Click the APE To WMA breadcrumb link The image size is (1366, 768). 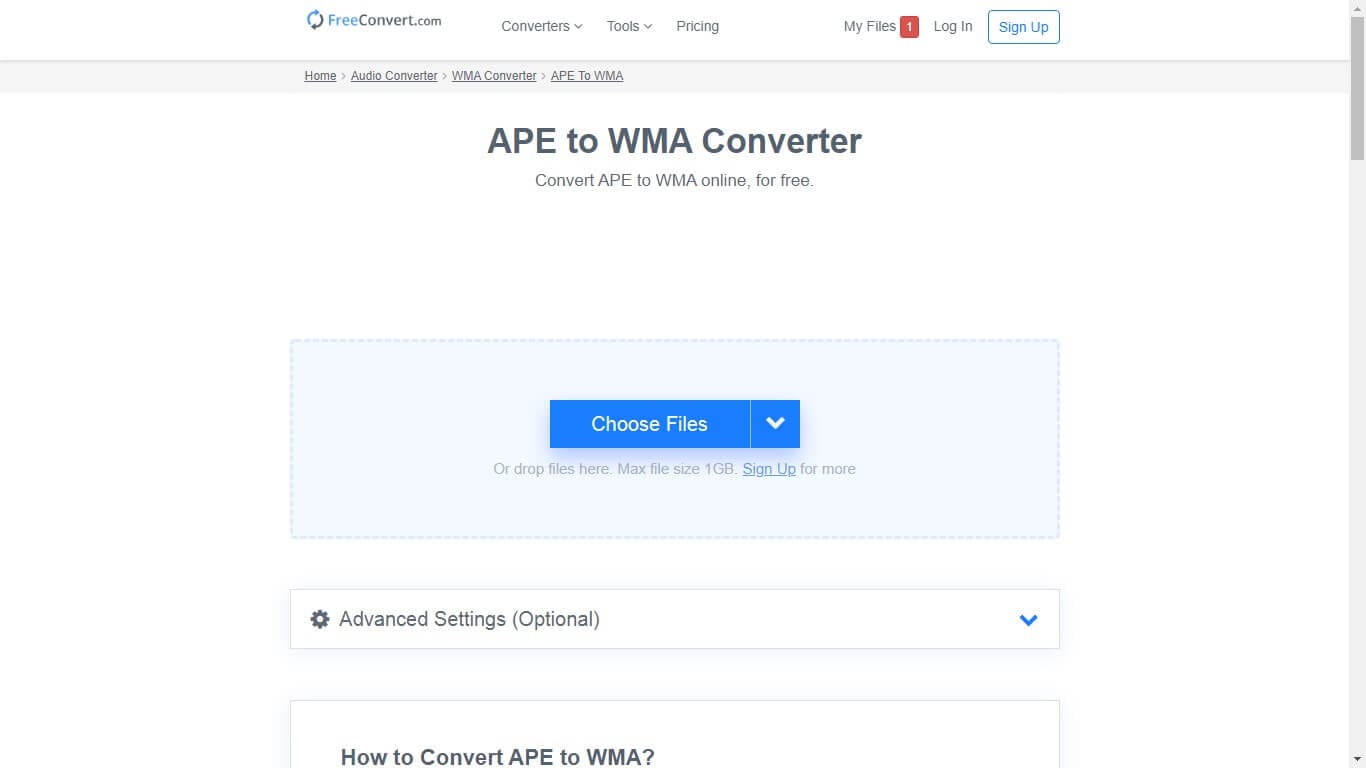click(587, 76)
